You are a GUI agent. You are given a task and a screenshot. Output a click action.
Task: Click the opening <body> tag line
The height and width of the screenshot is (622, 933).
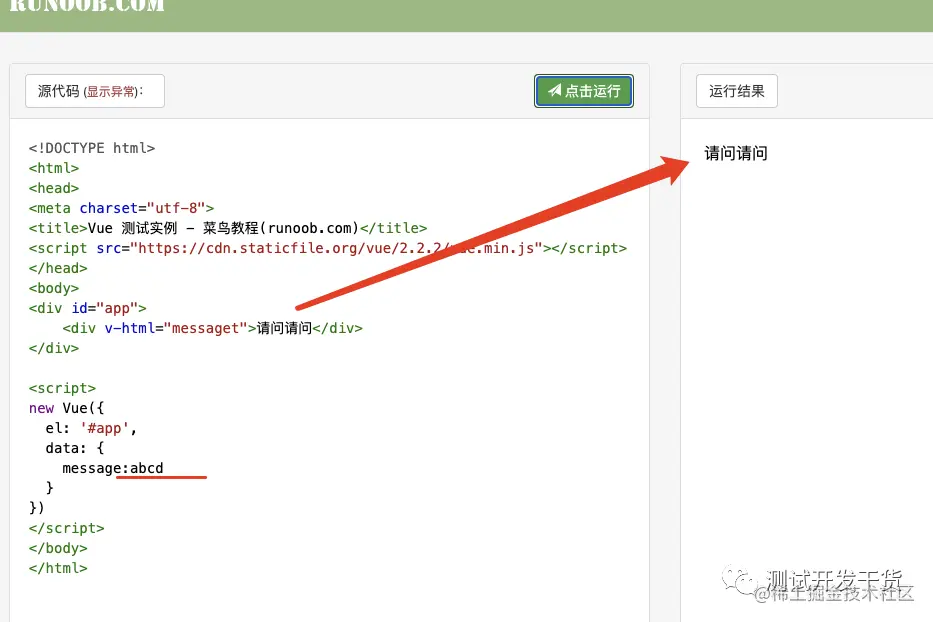point(54,288)
